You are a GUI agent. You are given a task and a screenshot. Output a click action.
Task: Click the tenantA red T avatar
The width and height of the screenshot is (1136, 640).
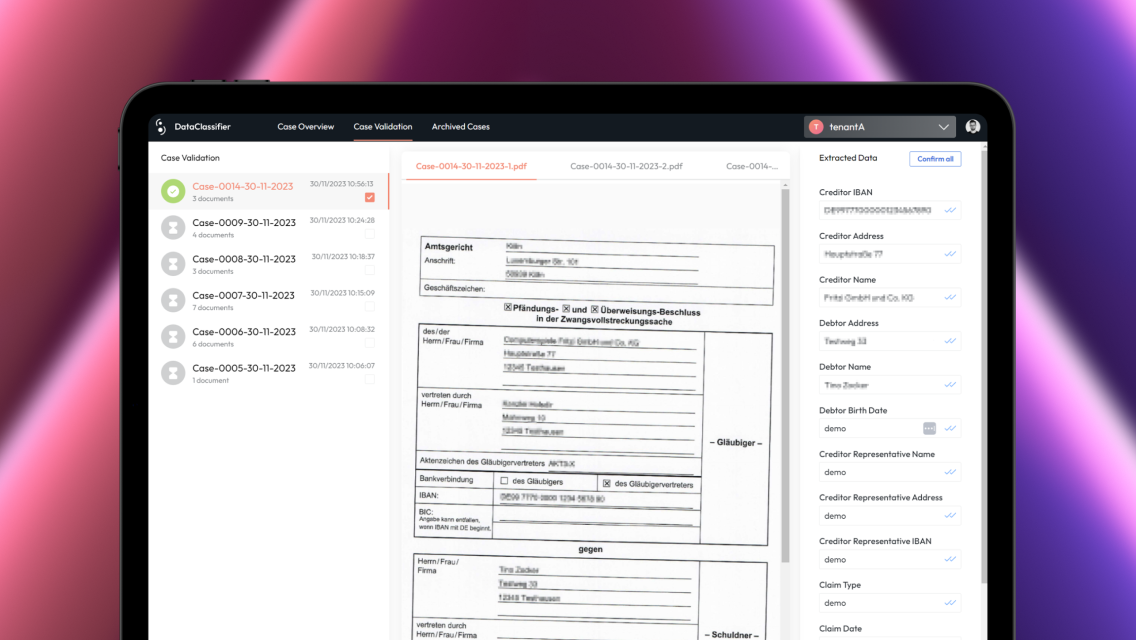tap(816, 127)
